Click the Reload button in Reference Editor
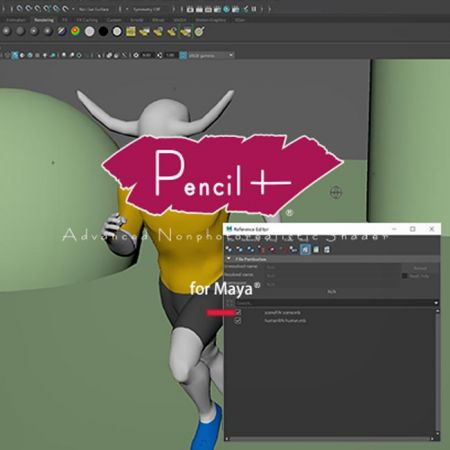Viewport: 450px width, 450px height. 420,268
